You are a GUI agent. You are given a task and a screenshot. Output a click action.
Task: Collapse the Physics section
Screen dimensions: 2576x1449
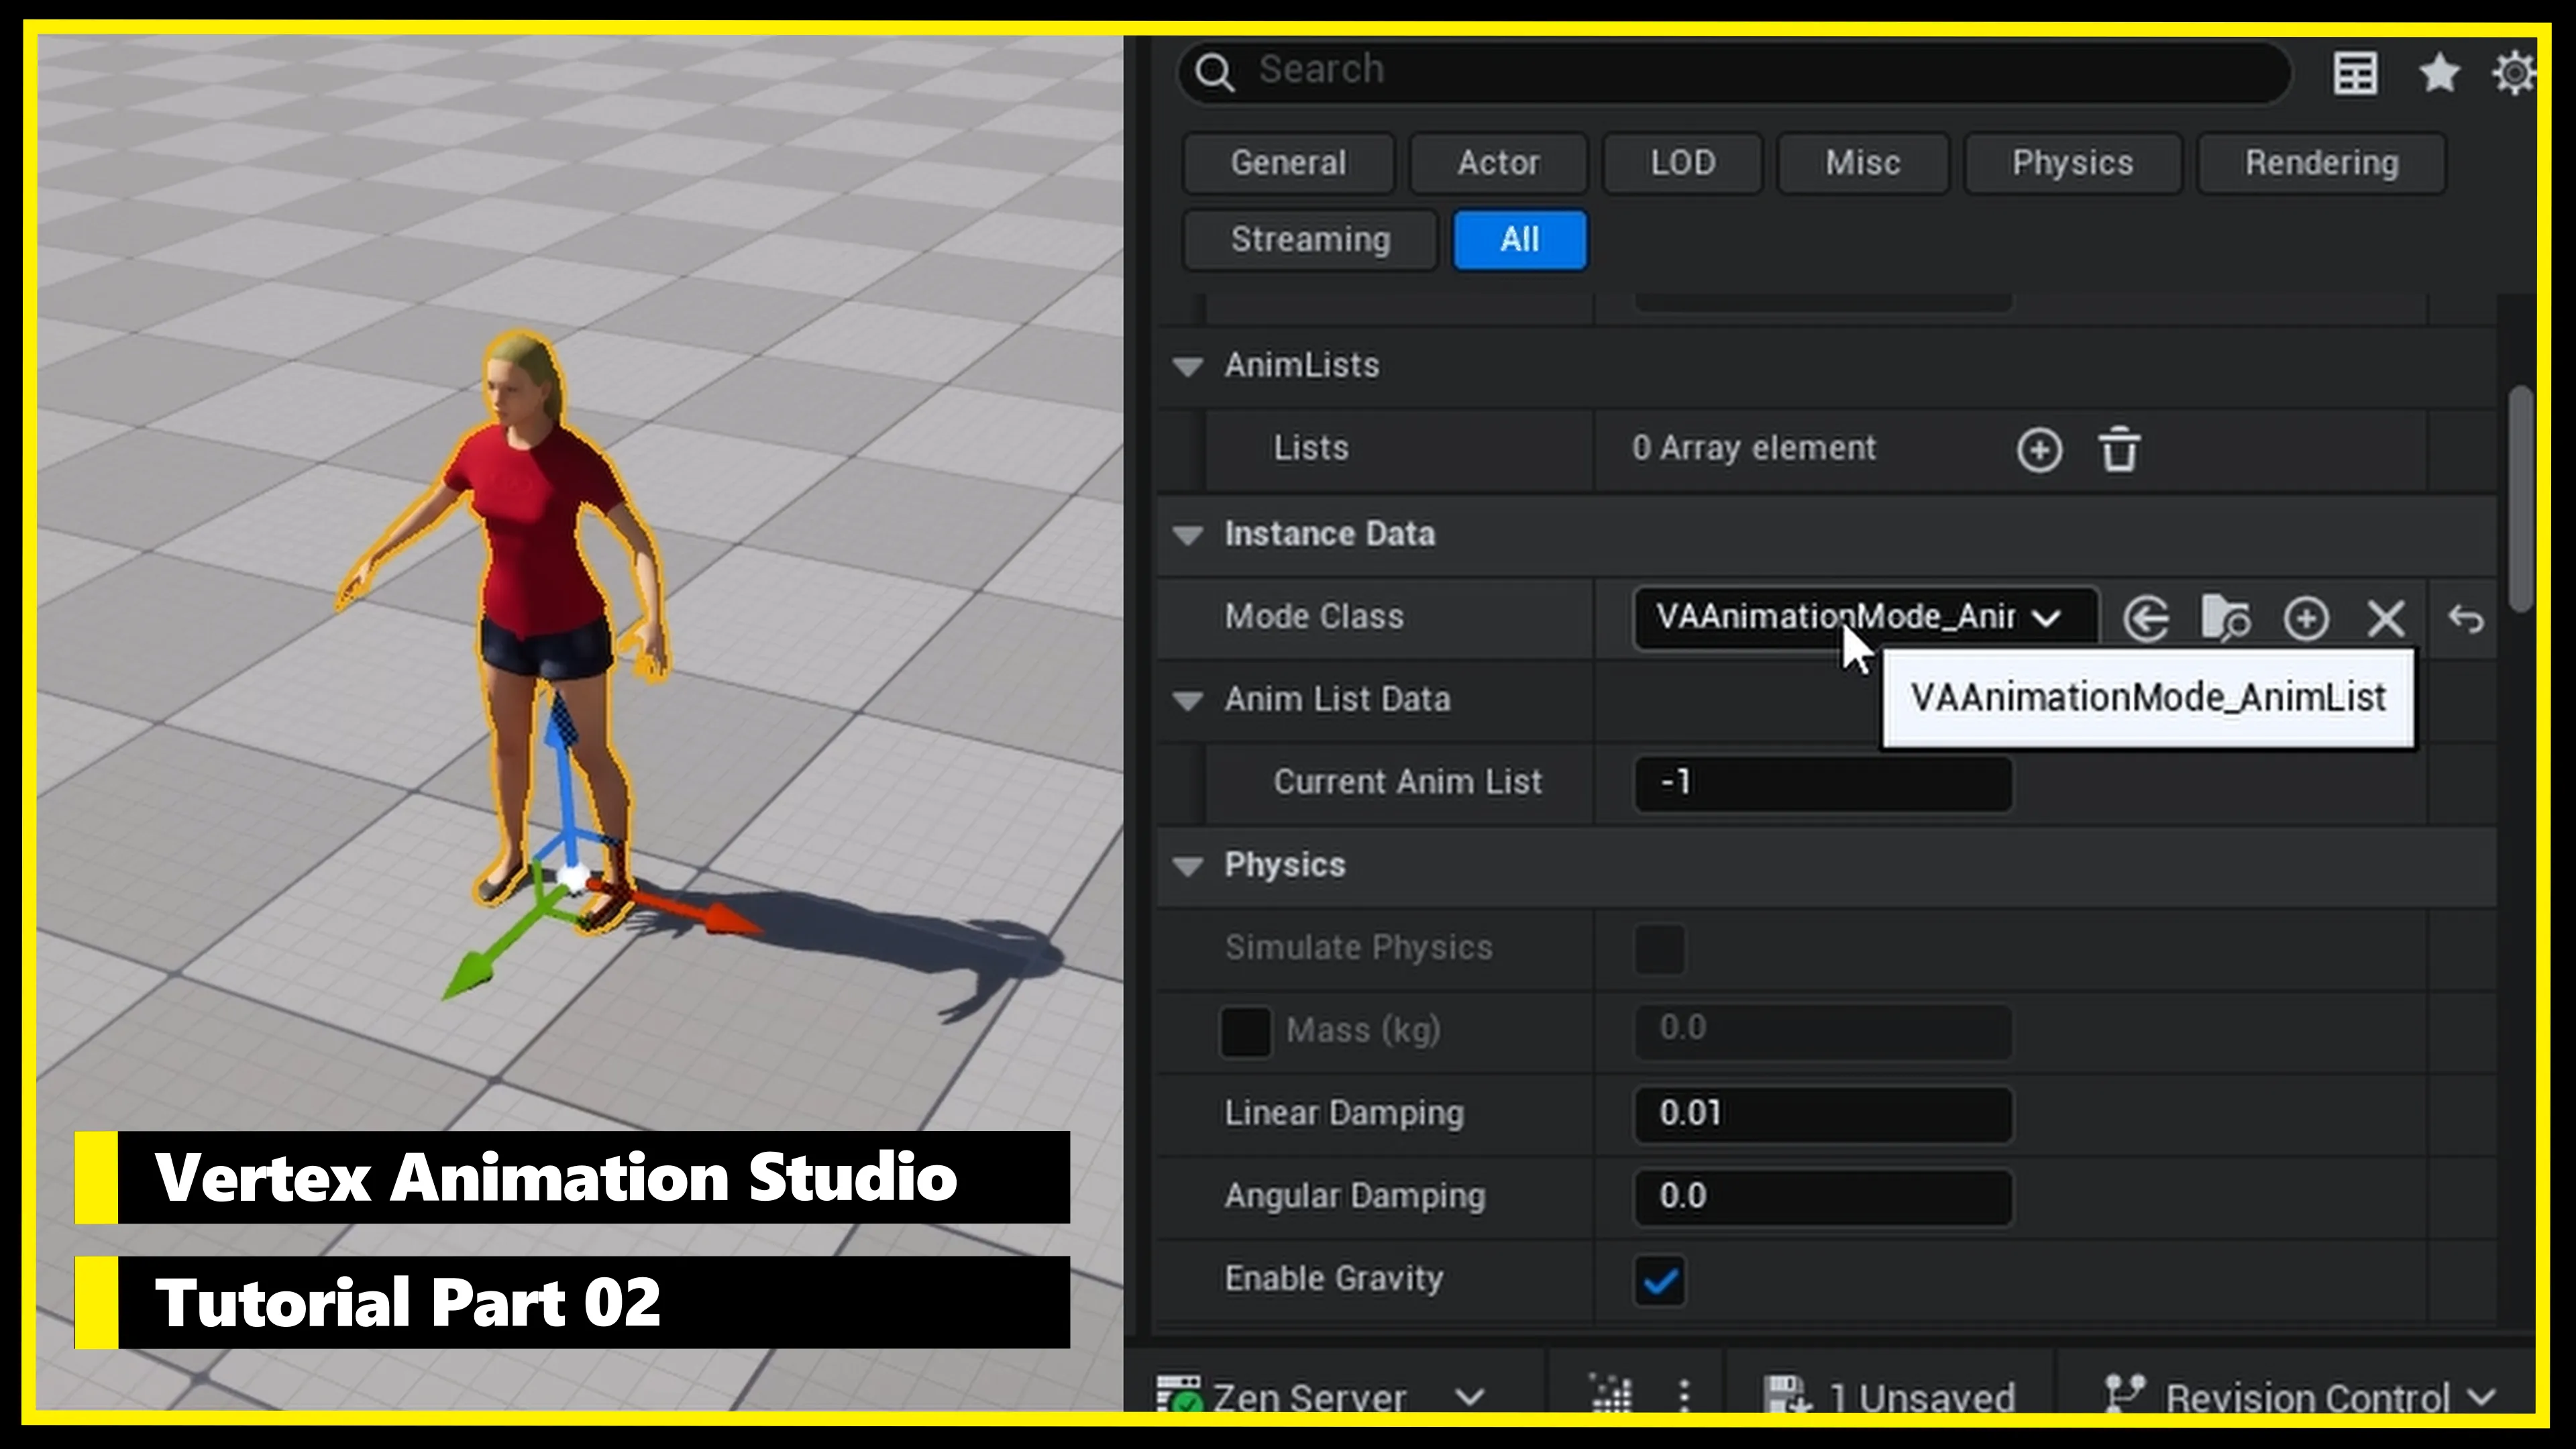[1188, 866]
